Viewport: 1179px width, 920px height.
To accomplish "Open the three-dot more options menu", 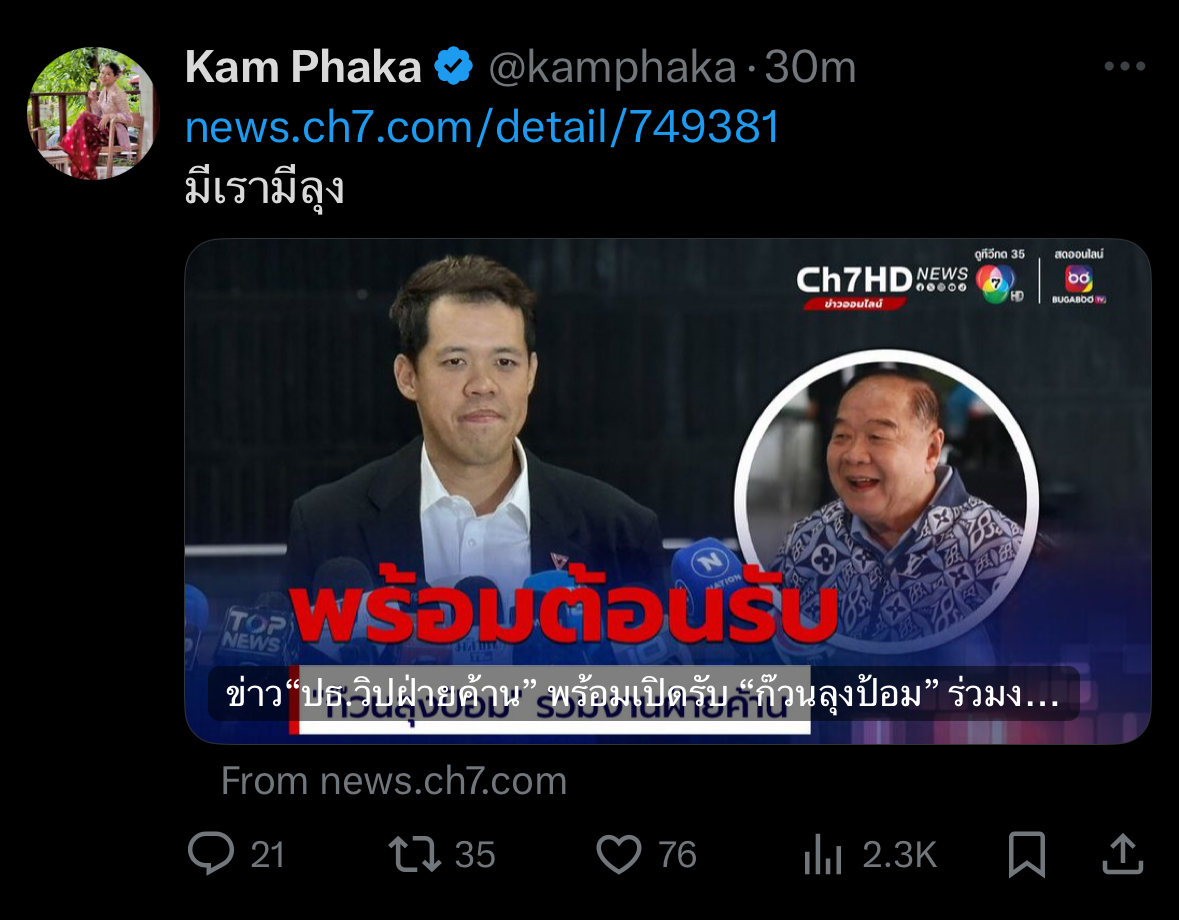I will [x=1125, y=66].
